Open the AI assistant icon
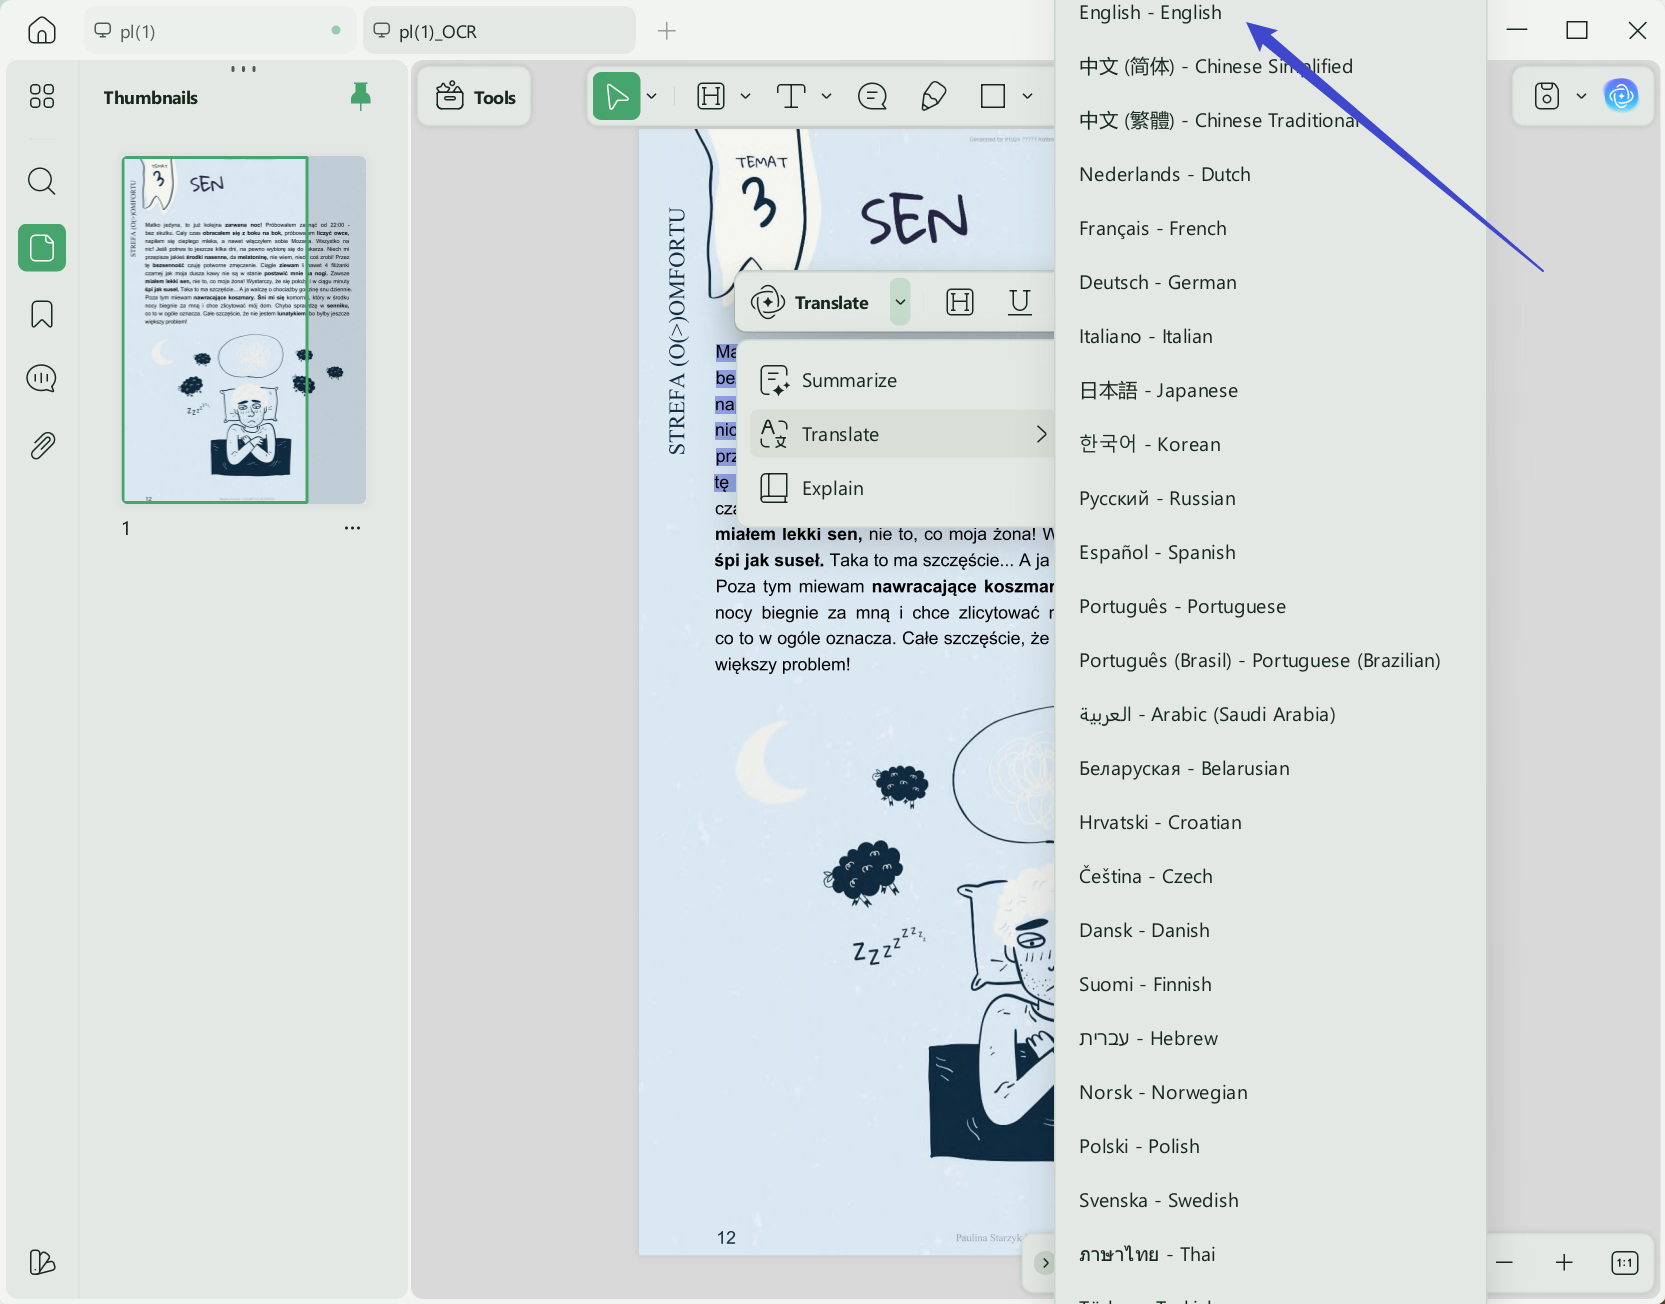Screen dimensions: 1665x1304 [x=1621, y=96]
